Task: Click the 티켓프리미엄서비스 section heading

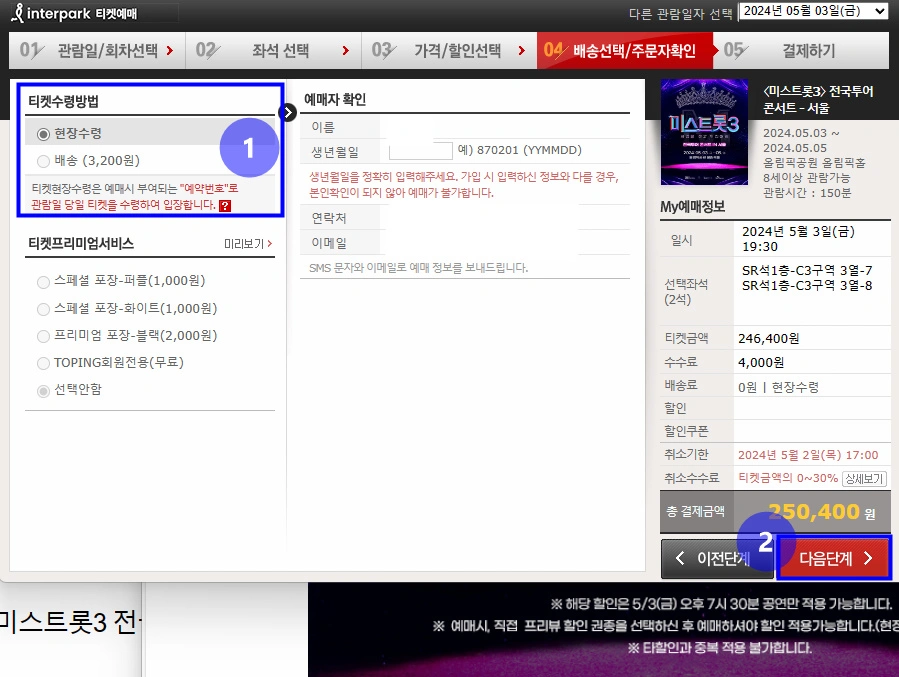Action: [81, 244]
